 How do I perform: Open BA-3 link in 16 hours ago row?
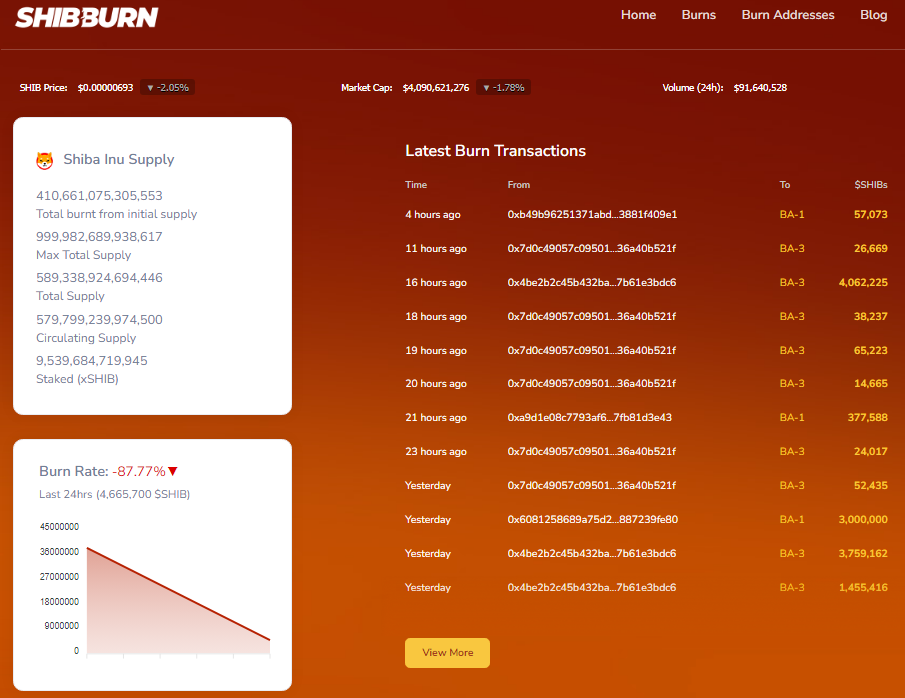pyautogui.click(x=792, y=283)
